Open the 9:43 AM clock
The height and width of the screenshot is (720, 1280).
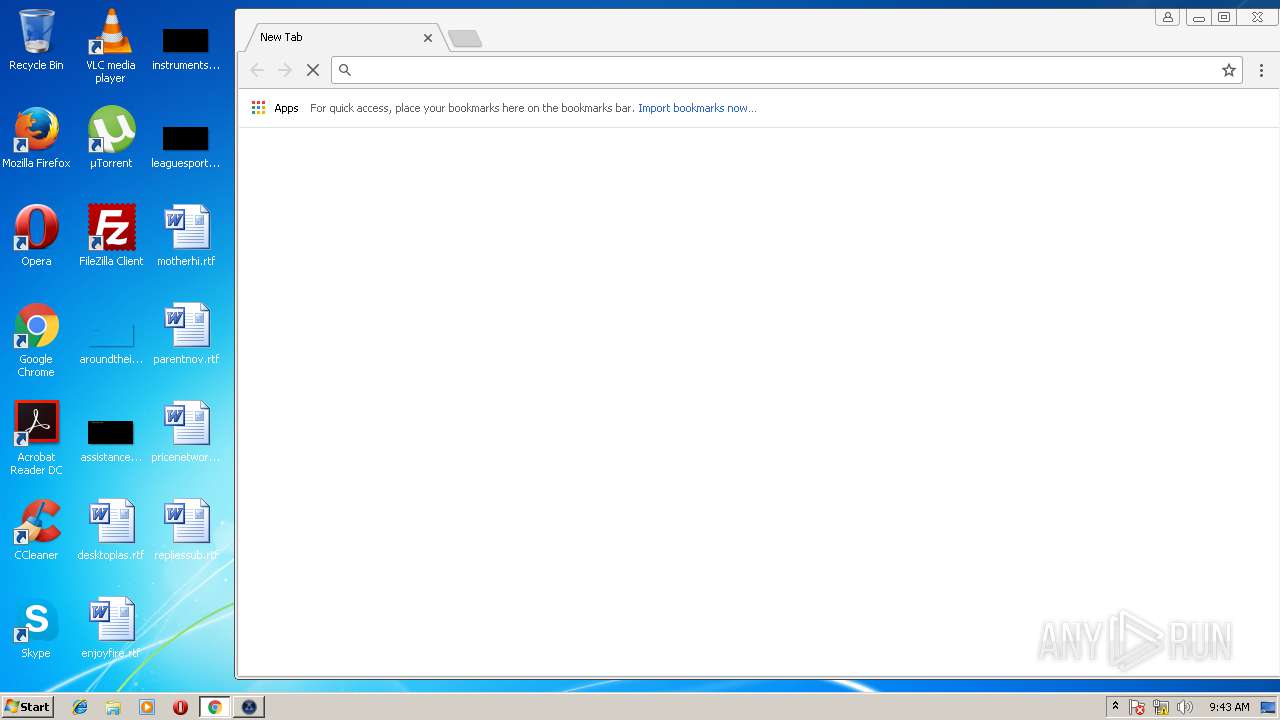click(1229, 707)
